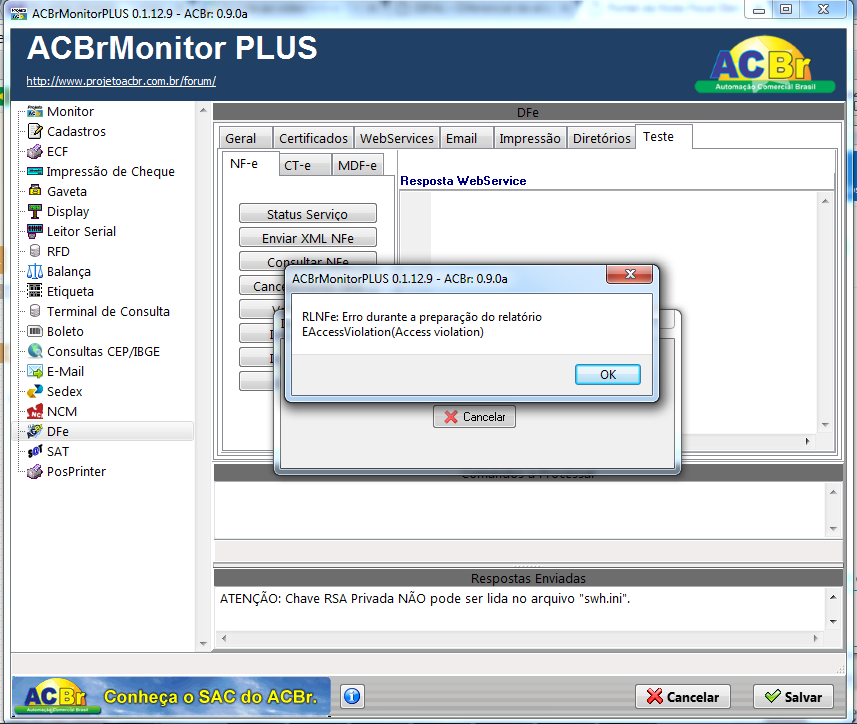Switch to the Certificados tab
Image resolution: width=857 pixels, height=724 pixels.
pyautogui.click(x=313, y=138)
